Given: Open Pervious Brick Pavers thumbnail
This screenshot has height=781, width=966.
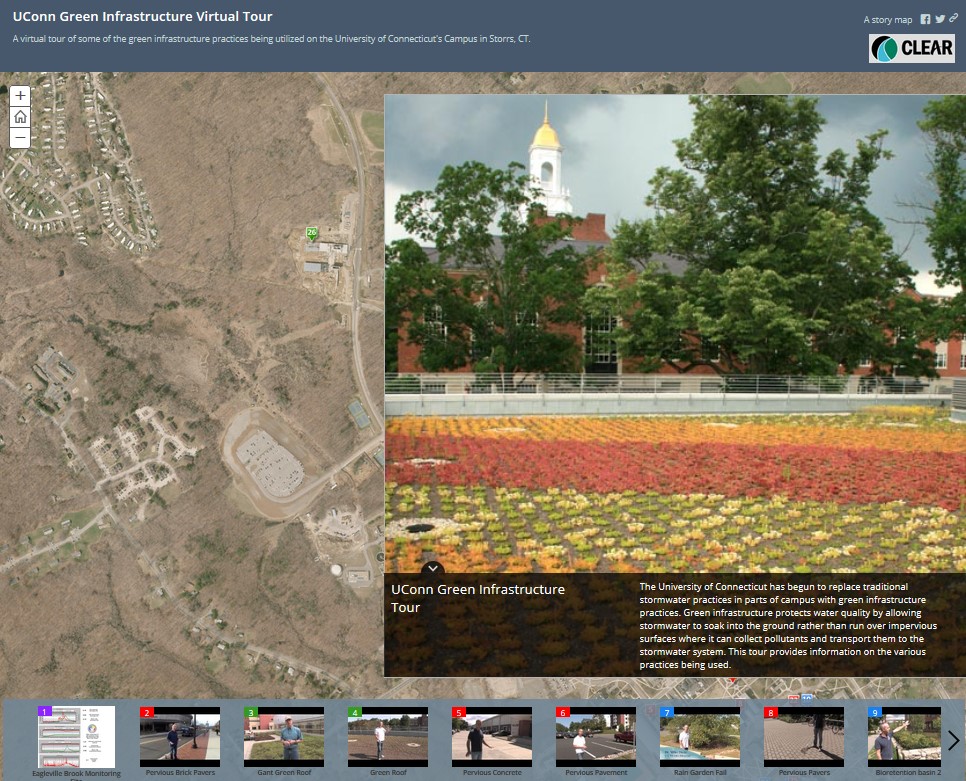Looking at the screenshot, I should point(180,737).
